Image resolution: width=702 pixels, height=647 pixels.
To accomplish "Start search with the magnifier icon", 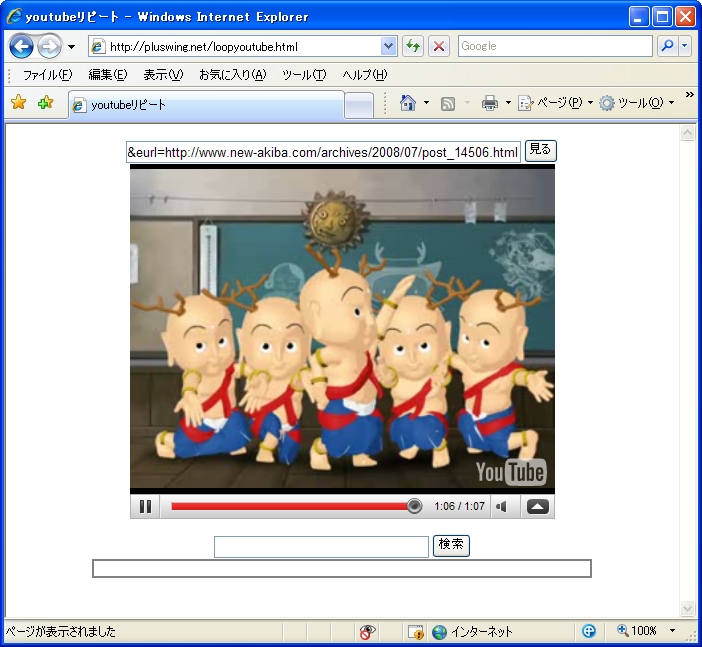I will [667, 46].
